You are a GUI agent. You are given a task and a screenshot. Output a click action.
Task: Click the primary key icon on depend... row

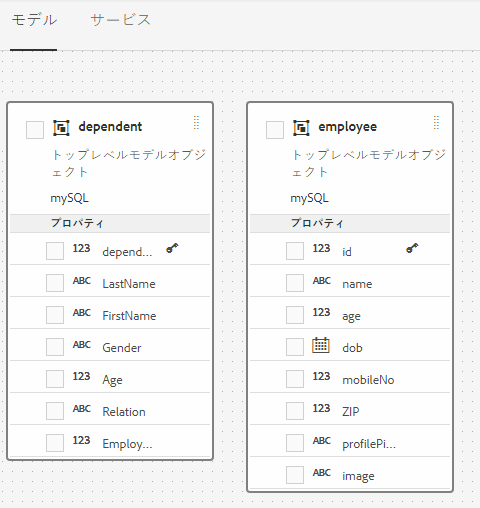point(172,248)
